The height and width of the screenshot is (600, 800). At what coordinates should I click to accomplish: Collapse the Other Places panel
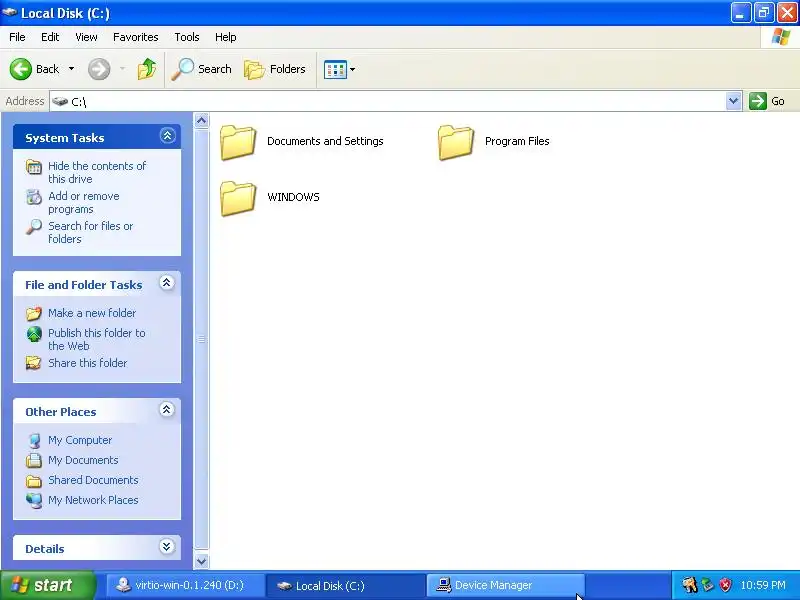tap(166, 410)
